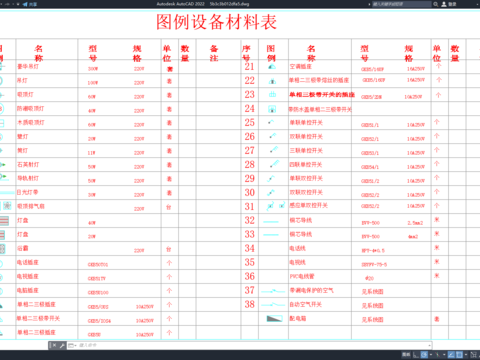Expand the search box arrow in title bar

click(x=369, y=4)
